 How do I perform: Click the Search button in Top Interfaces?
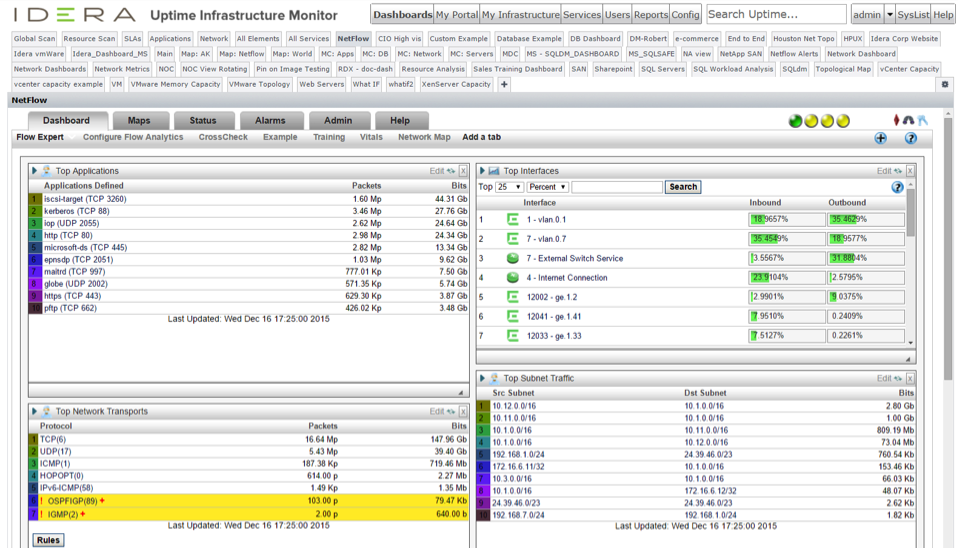pos(683,187)
